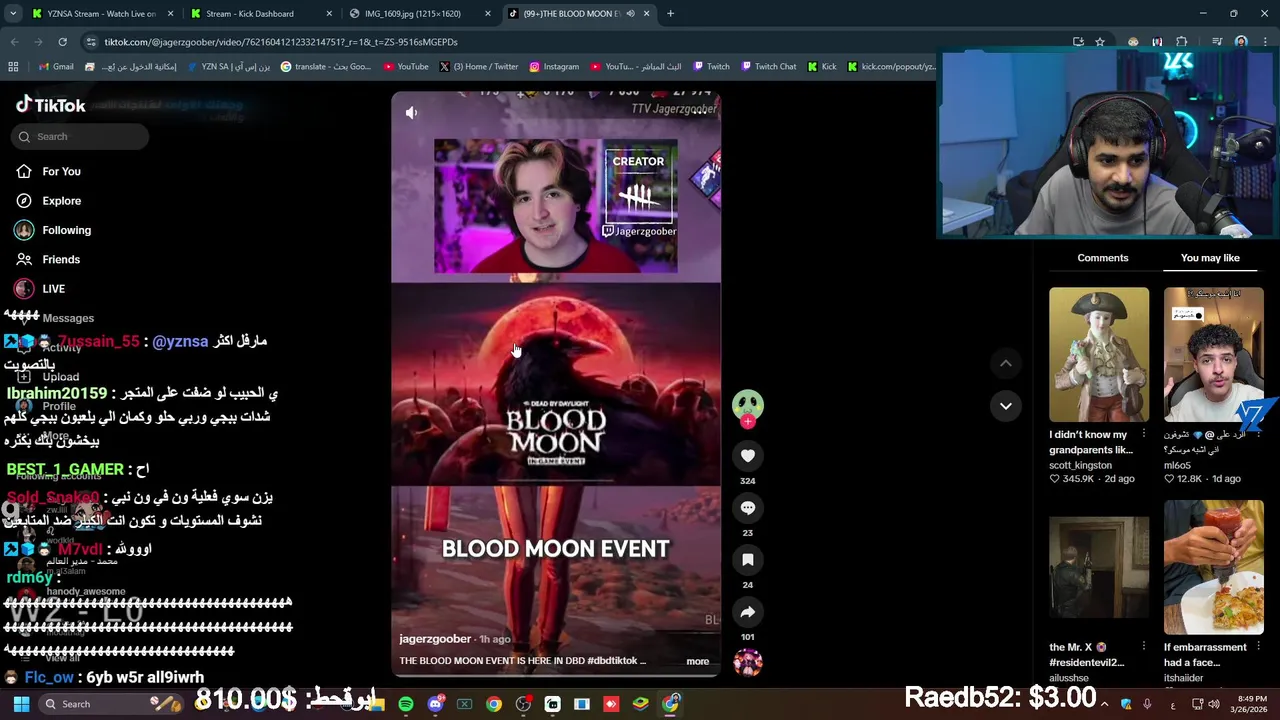Open translate Google bookmark
The width and height of the screenshot is (1280, 720).
pos(326,67)
